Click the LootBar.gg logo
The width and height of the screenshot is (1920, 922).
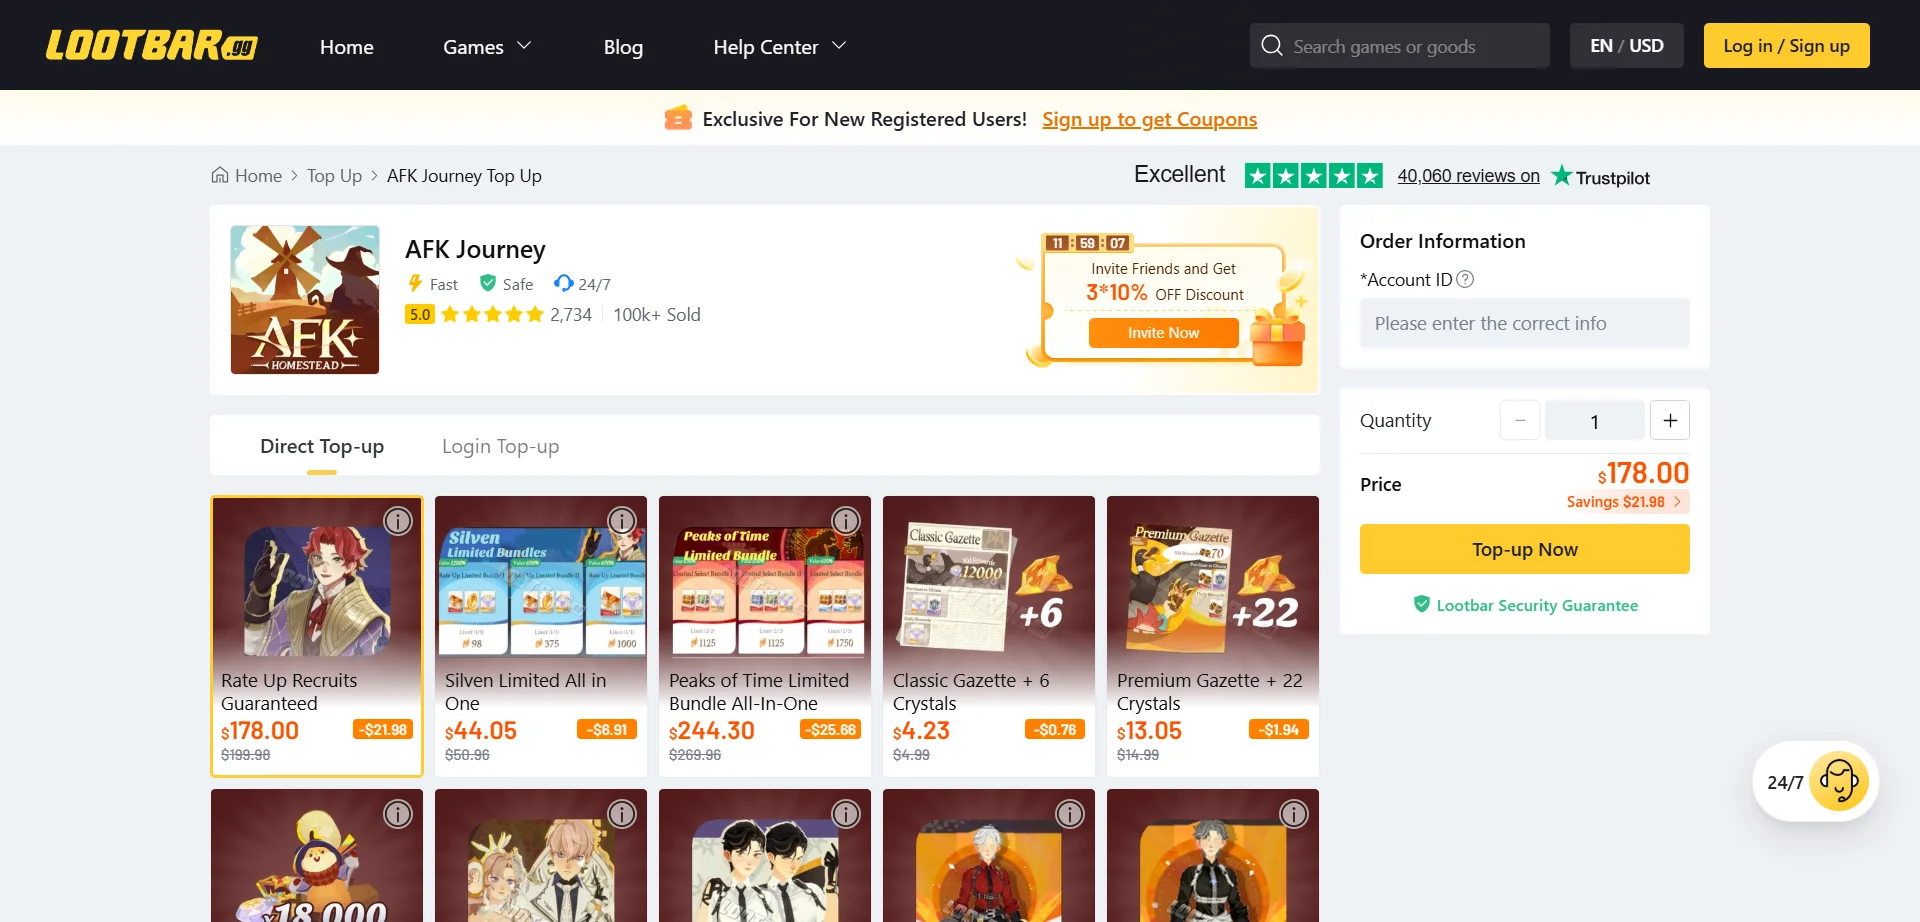152,46
